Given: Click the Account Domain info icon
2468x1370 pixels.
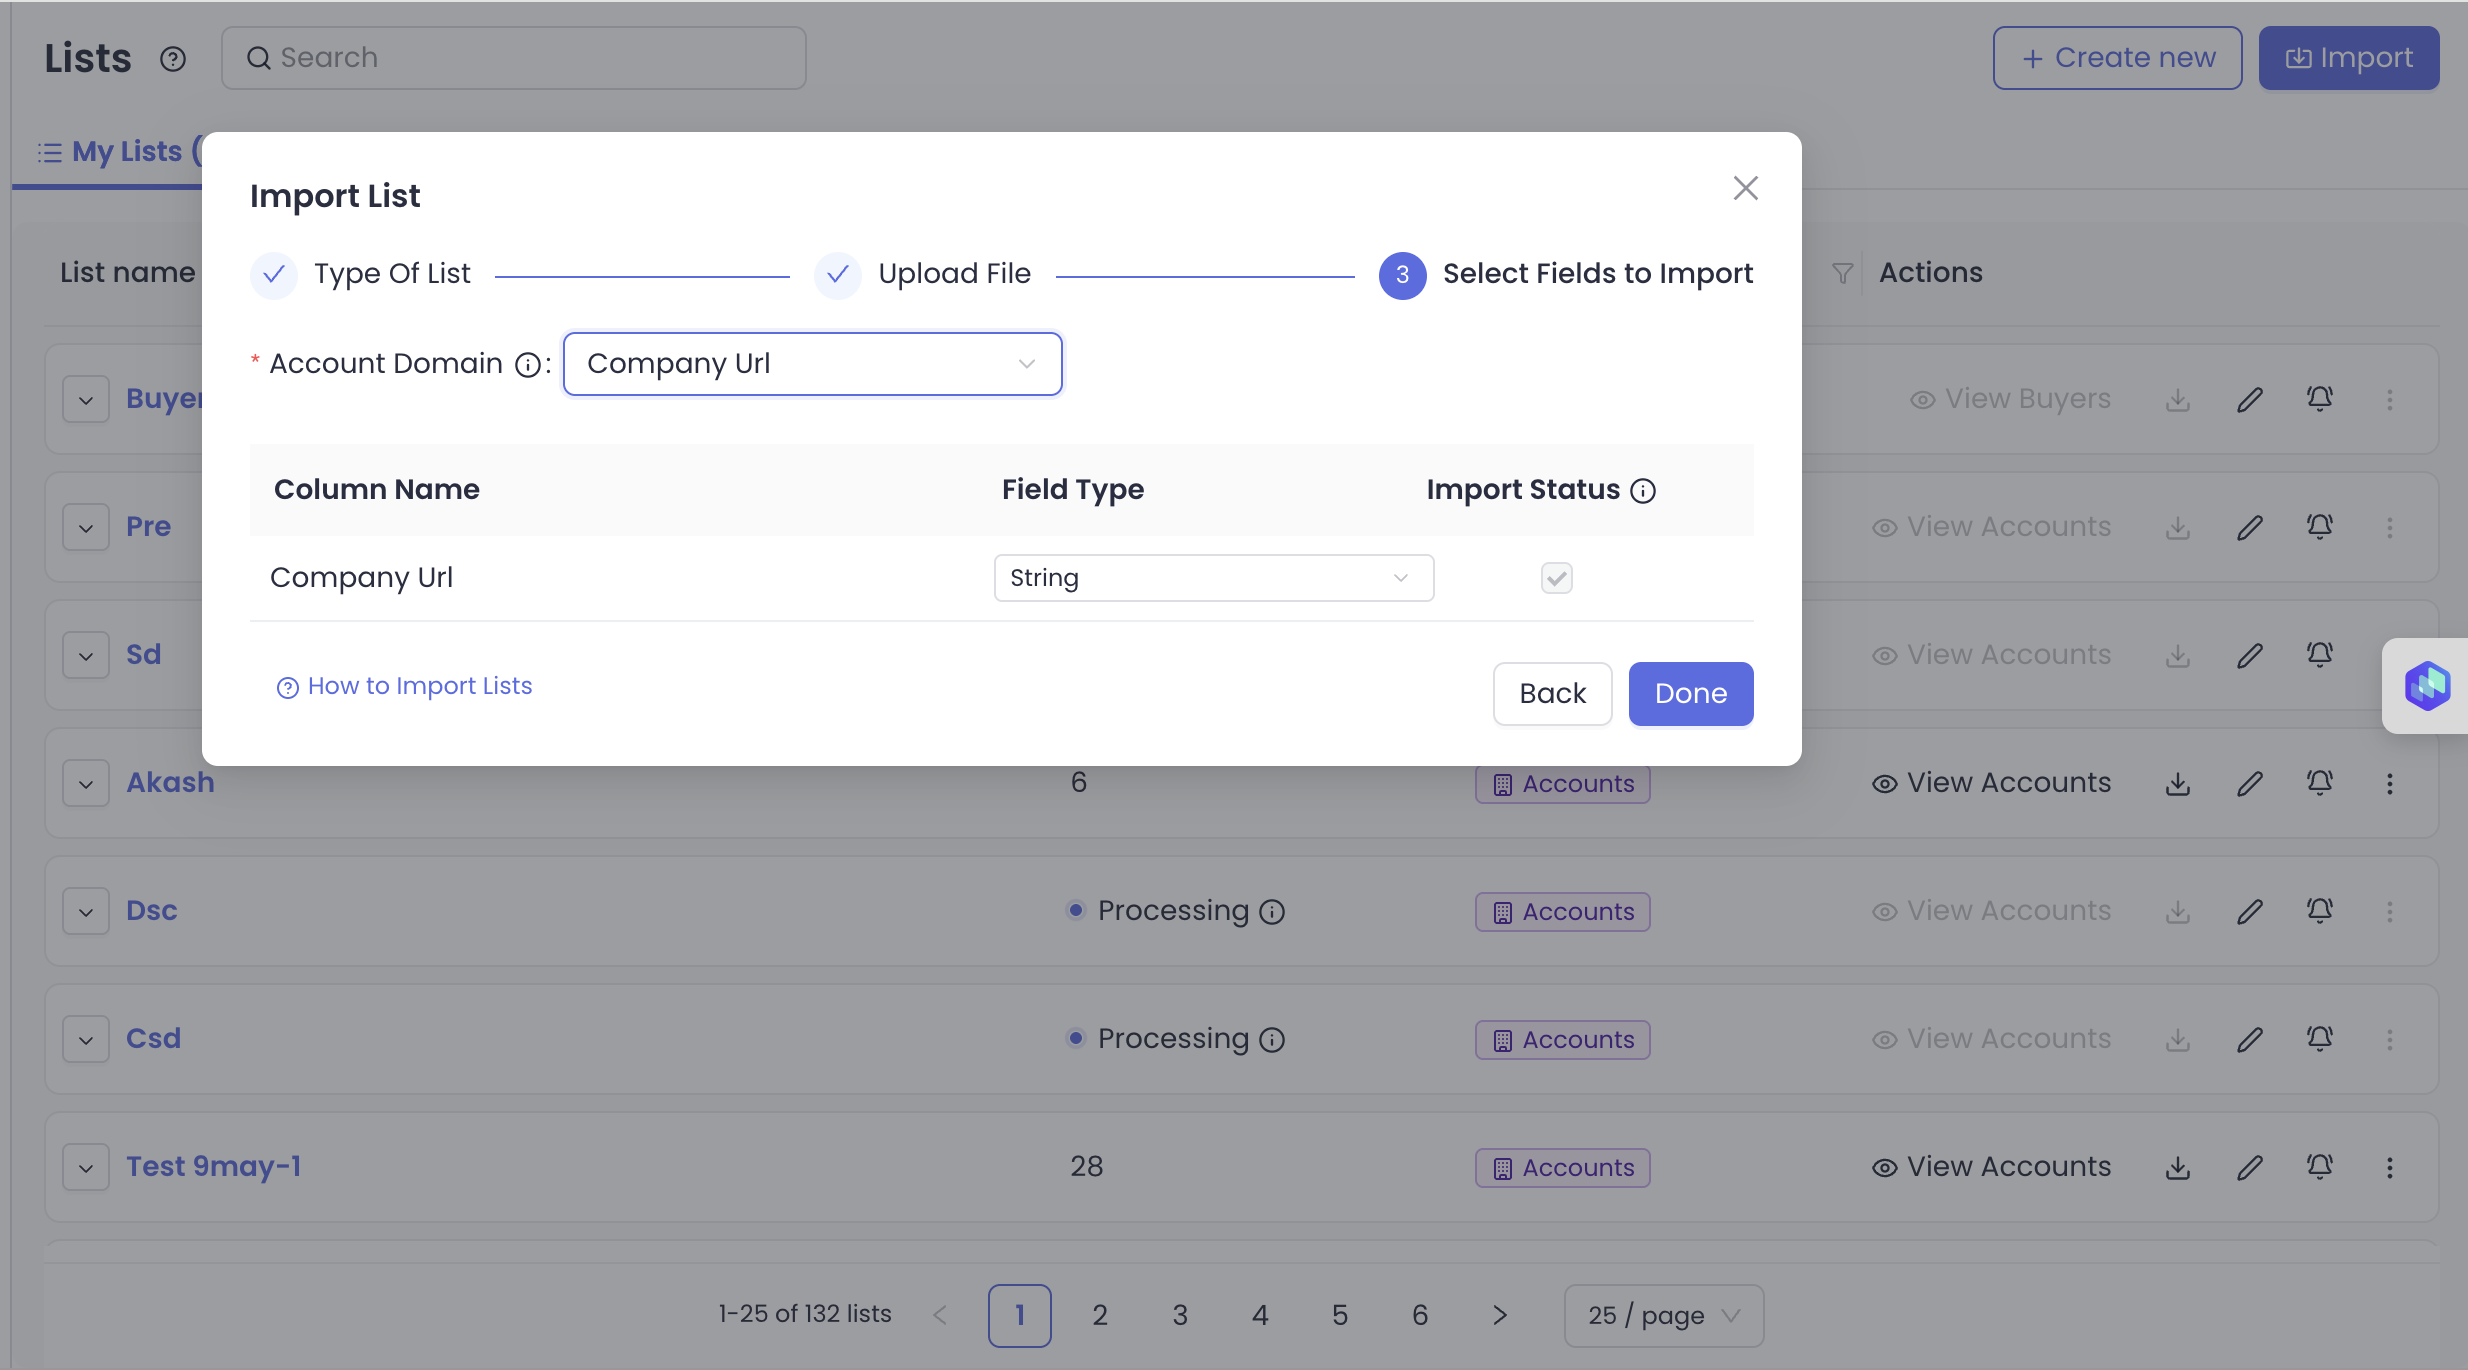Looking at the screenshot, I should pos(527,365).
